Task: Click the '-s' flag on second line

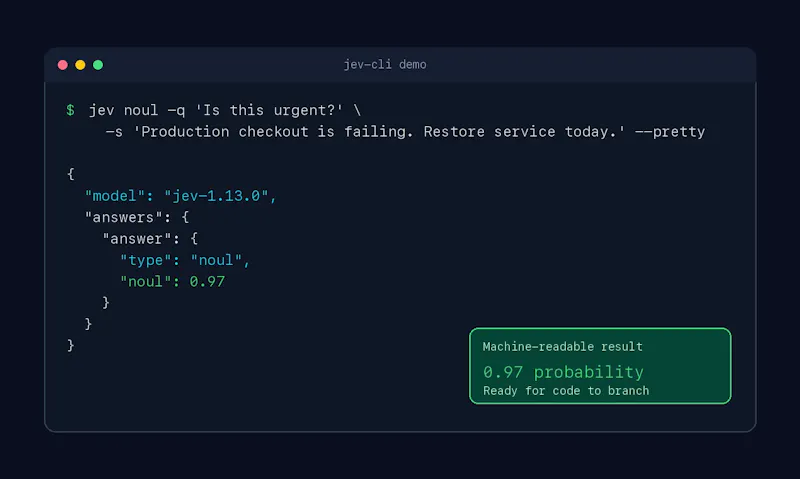Action: click(x=114, y=132)
